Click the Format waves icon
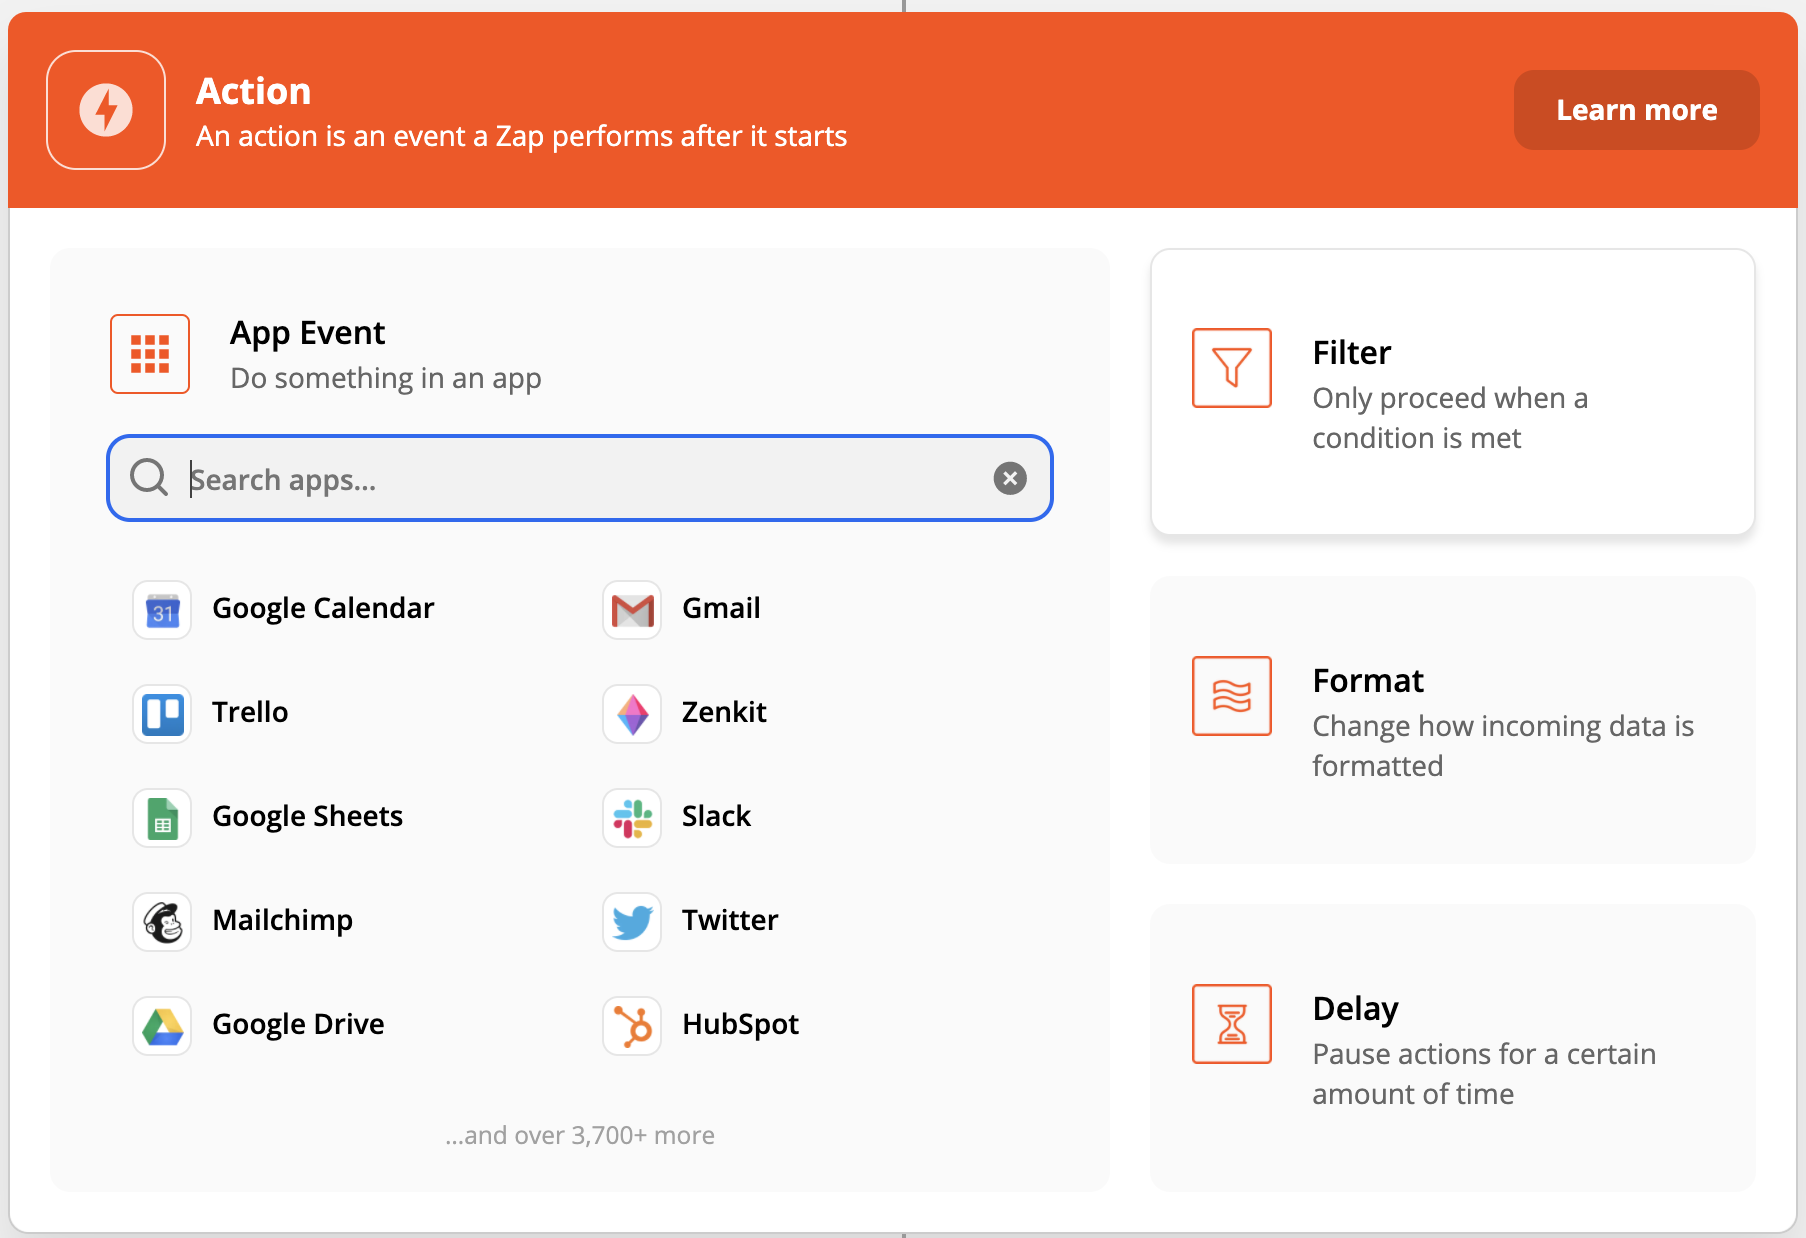Image resolution: width=1806 pixels, height=1238 pixels. tap(1232, 696)
